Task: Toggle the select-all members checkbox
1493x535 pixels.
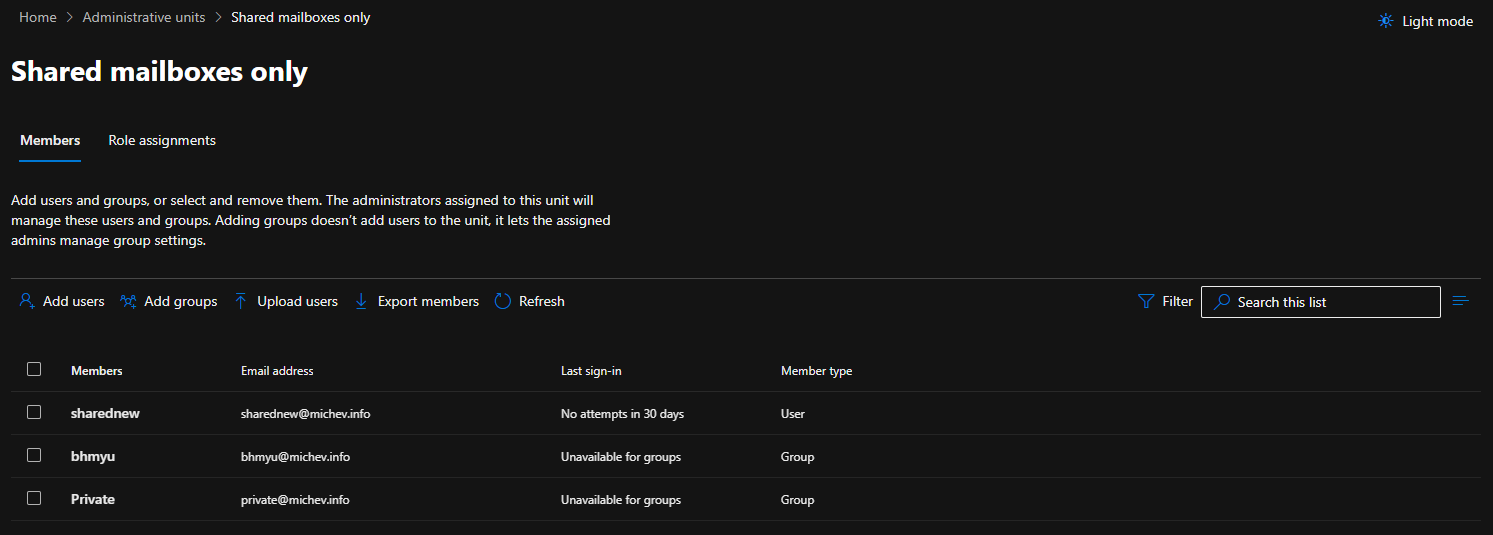Action: (x=34, y=369)
